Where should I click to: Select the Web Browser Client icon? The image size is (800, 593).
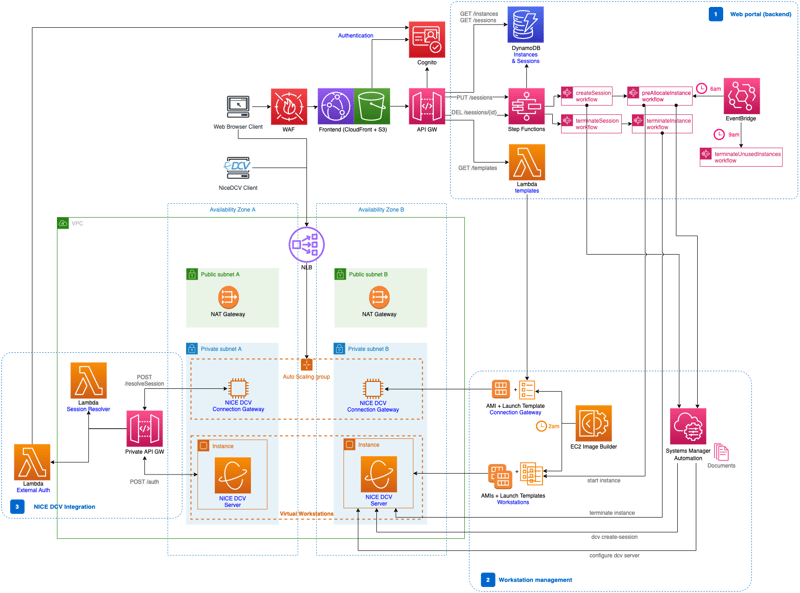[238, 107]
